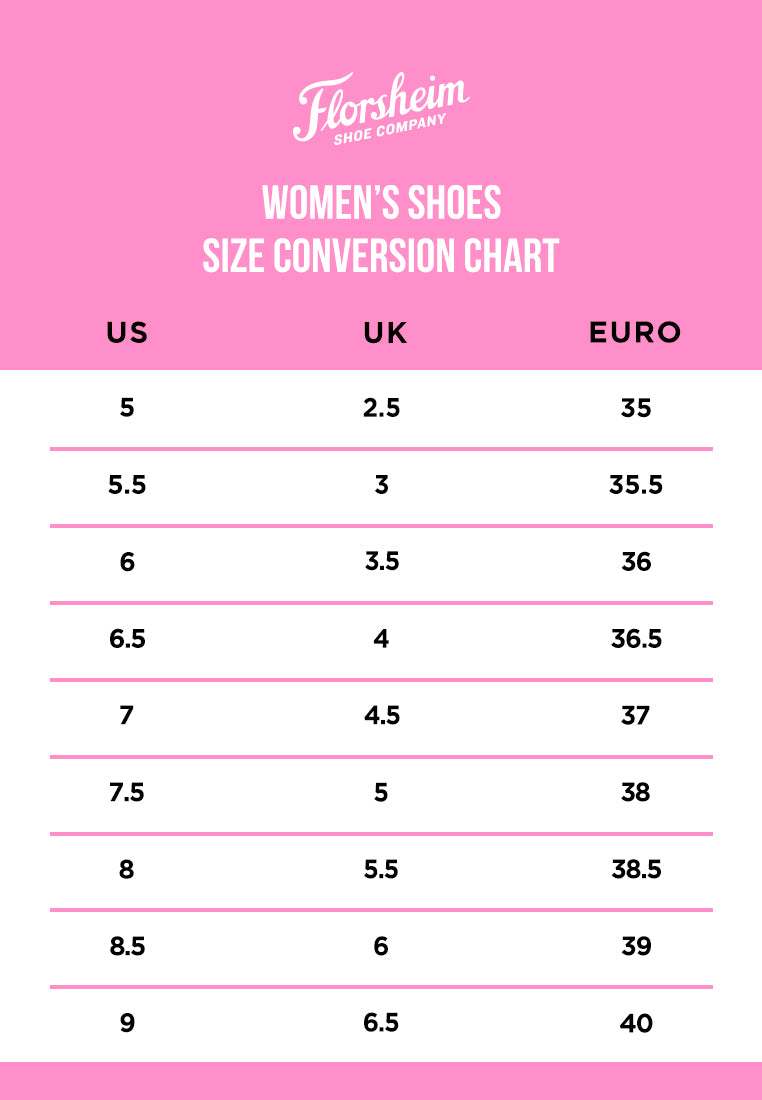Click the UK 4.5 value

381,716
